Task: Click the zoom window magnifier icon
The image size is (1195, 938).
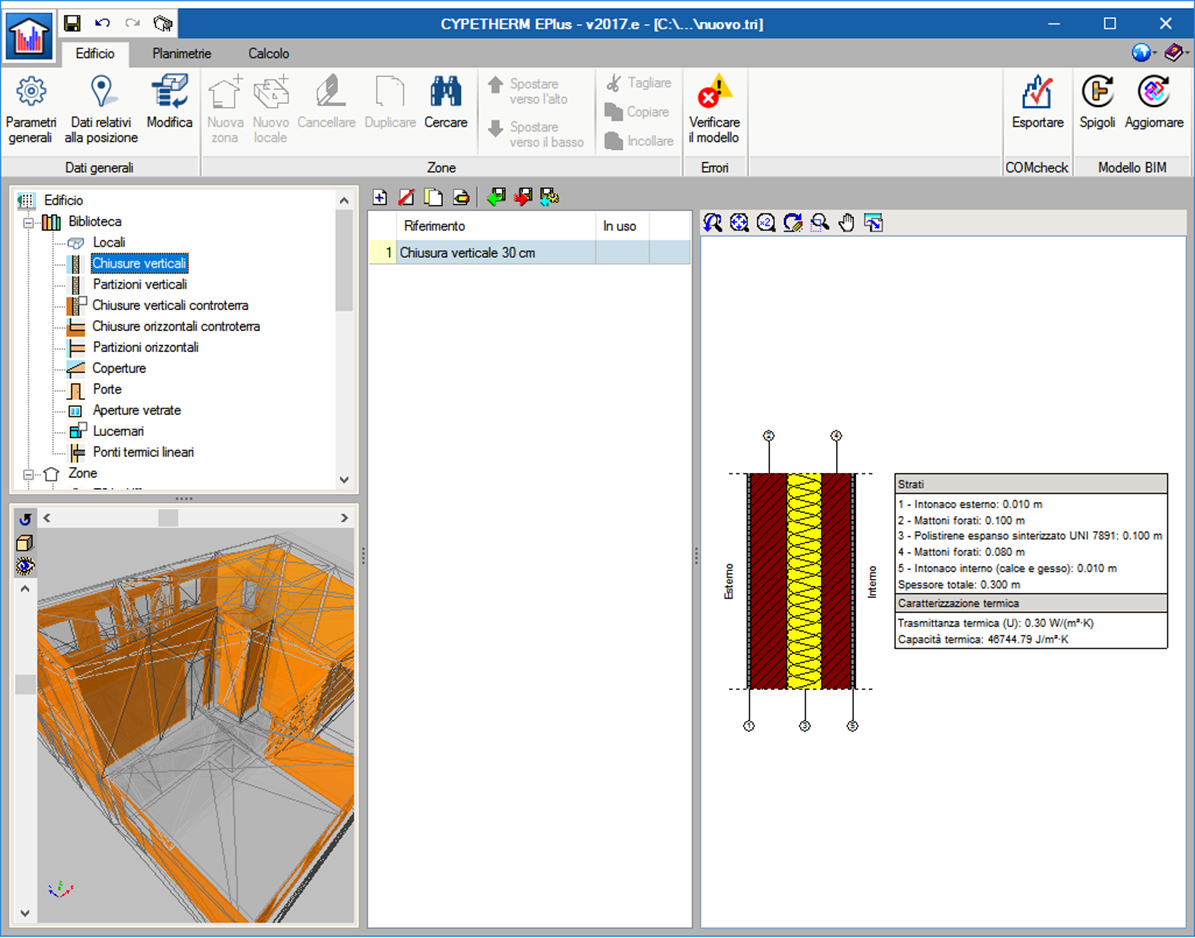Action: [820, 222]
